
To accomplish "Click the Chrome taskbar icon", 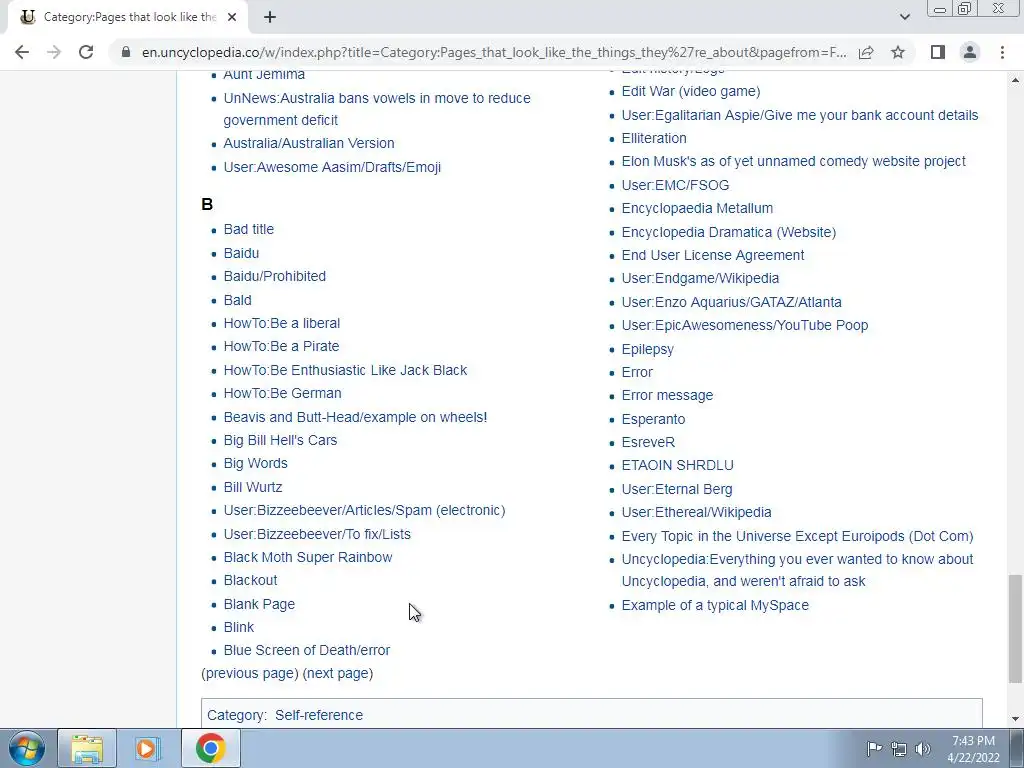I will [x=210, y=748].
